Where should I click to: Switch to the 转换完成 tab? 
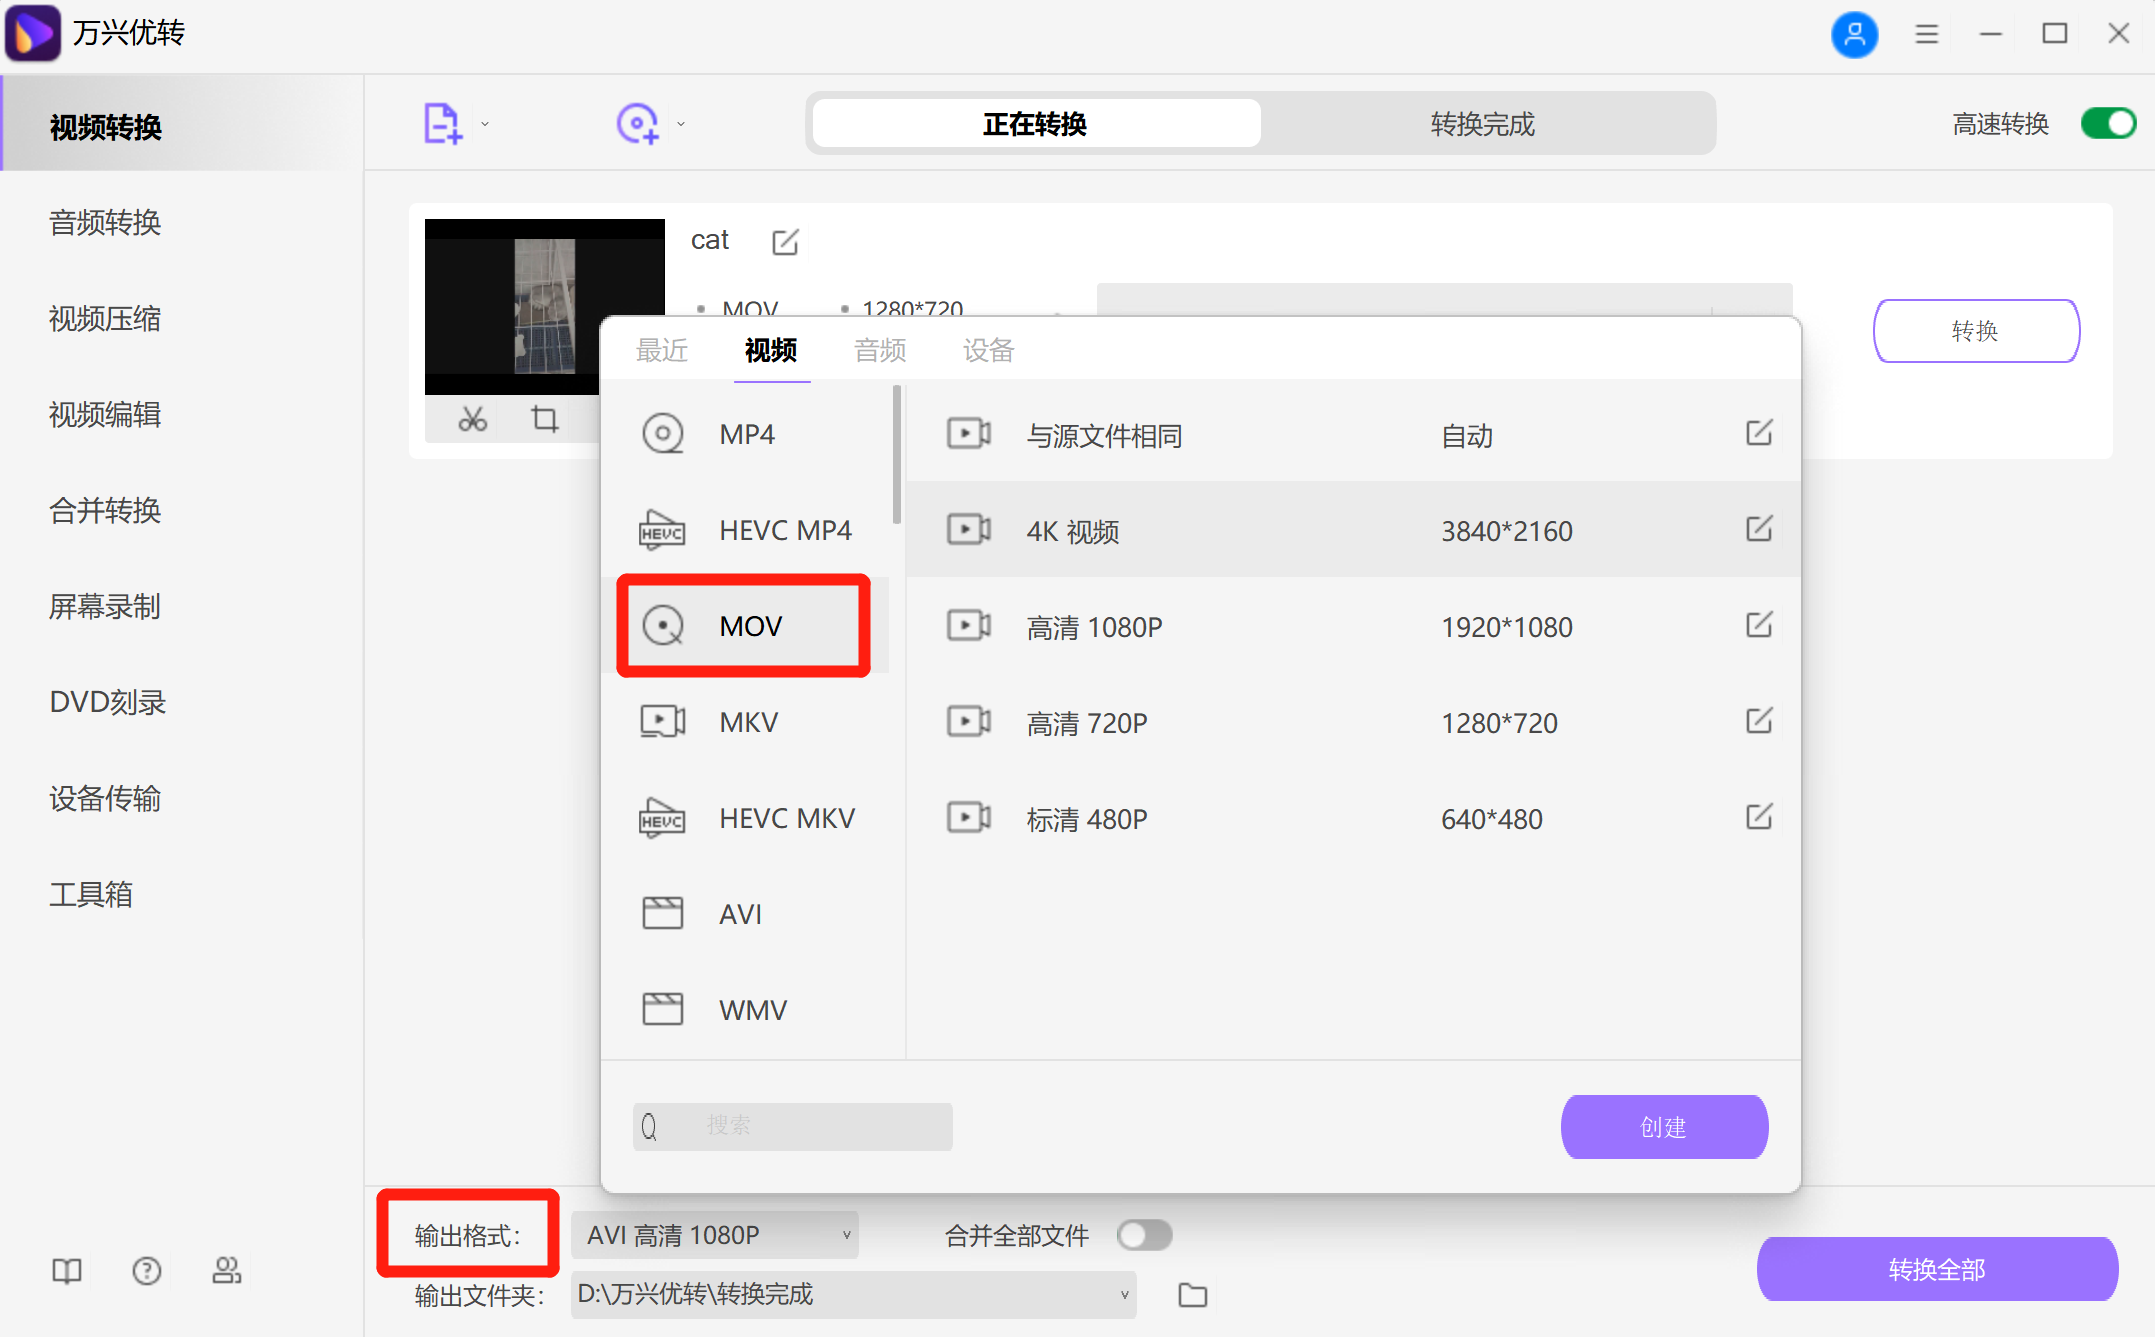tap(1481, 123)
